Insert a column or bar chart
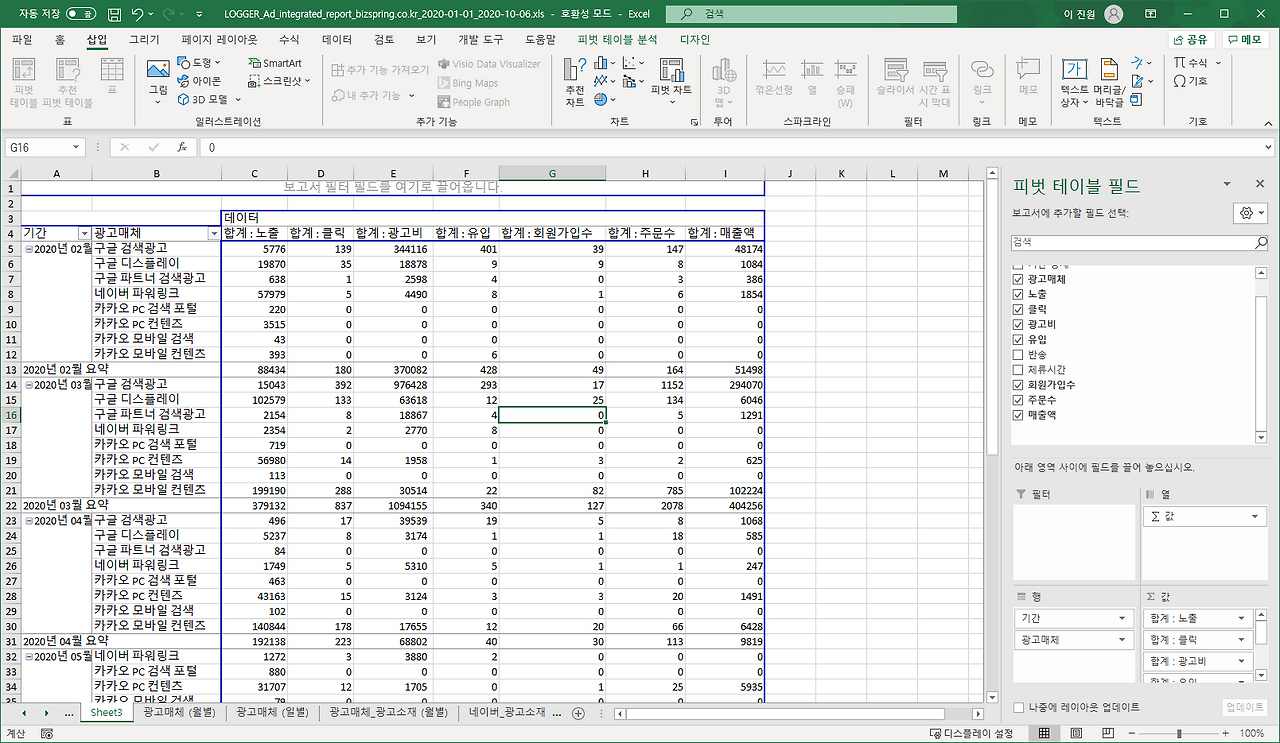Image resolution: width=1280 pixels, height=743 pixels. (604, 63)
